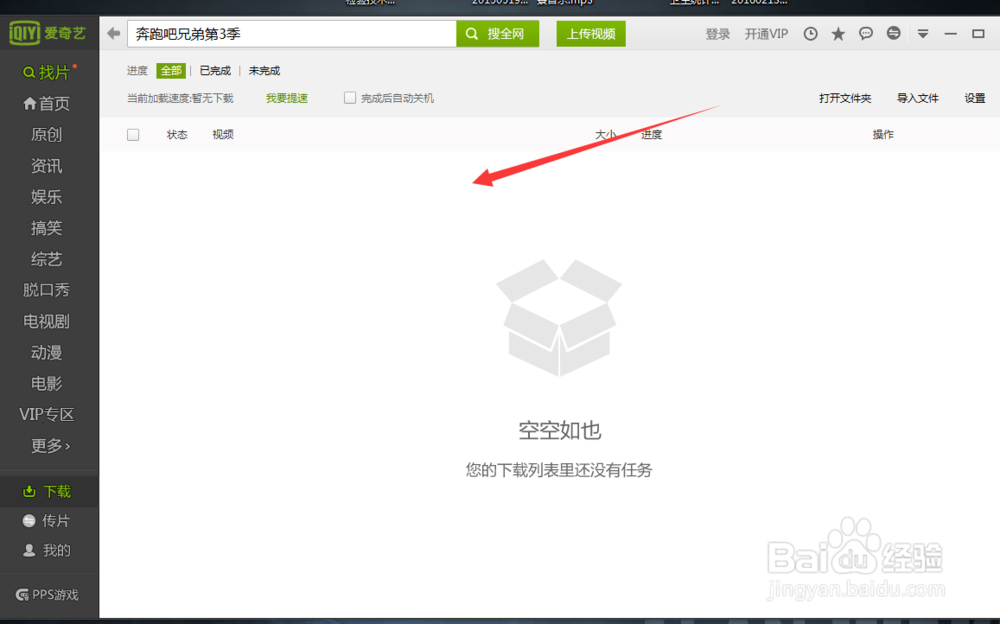Enable 完成后自动关机 checkbox
Screen dimensions: 1000x624
tap(349, 98)
